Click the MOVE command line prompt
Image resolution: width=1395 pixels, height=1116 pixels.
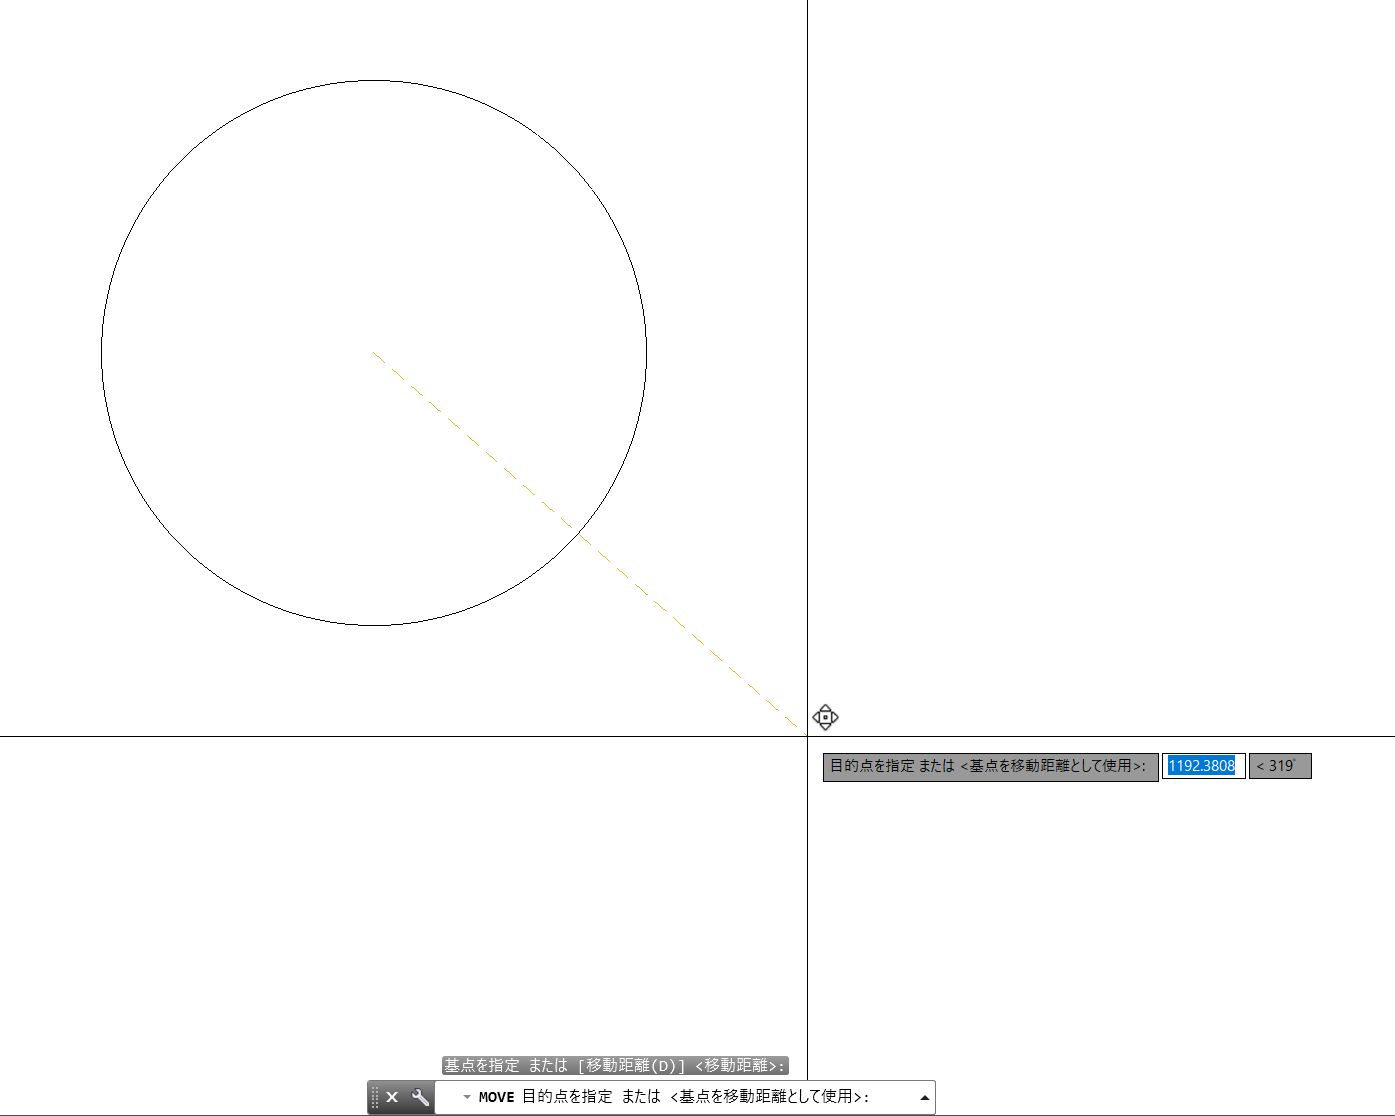[674, 1097]
